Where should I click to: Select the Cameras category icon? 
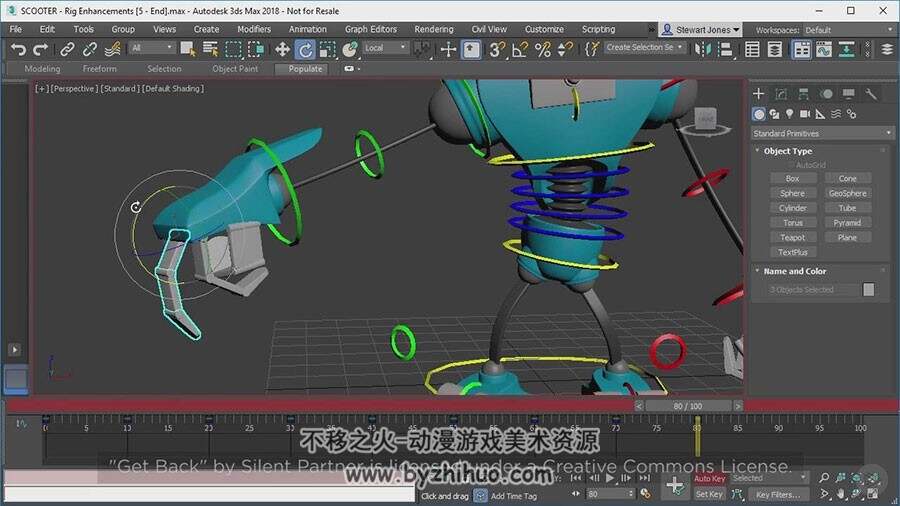point(805,114)
